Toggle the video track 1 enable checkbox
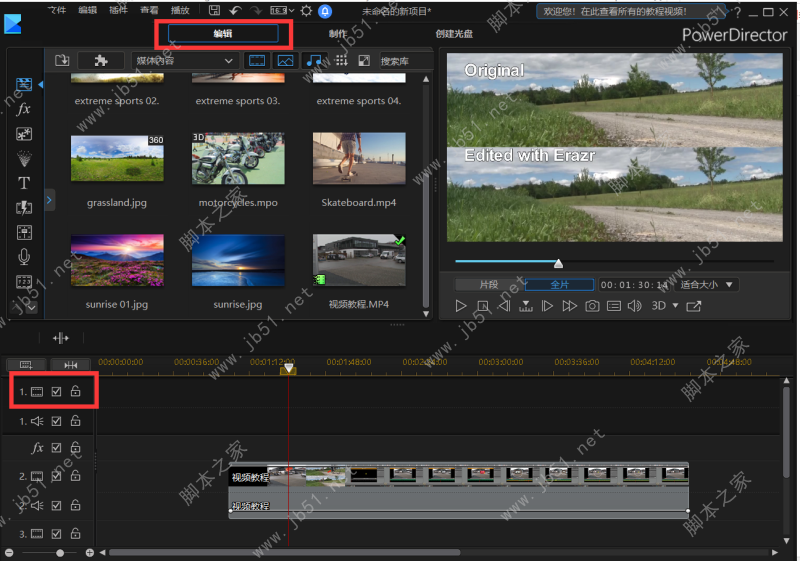 pyautogui.click(x=56, y=392)
